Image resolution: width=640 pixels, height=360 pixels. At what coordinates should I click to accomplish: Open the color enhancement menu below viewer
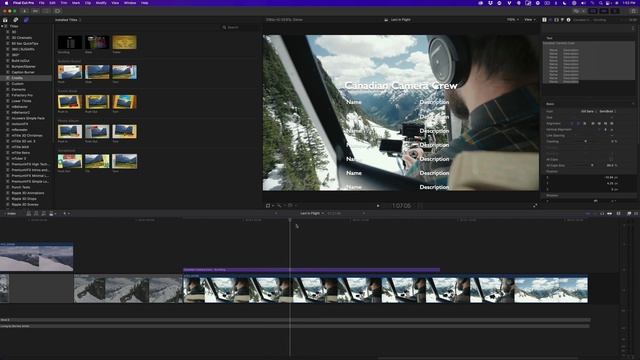[x=280, y=206]
